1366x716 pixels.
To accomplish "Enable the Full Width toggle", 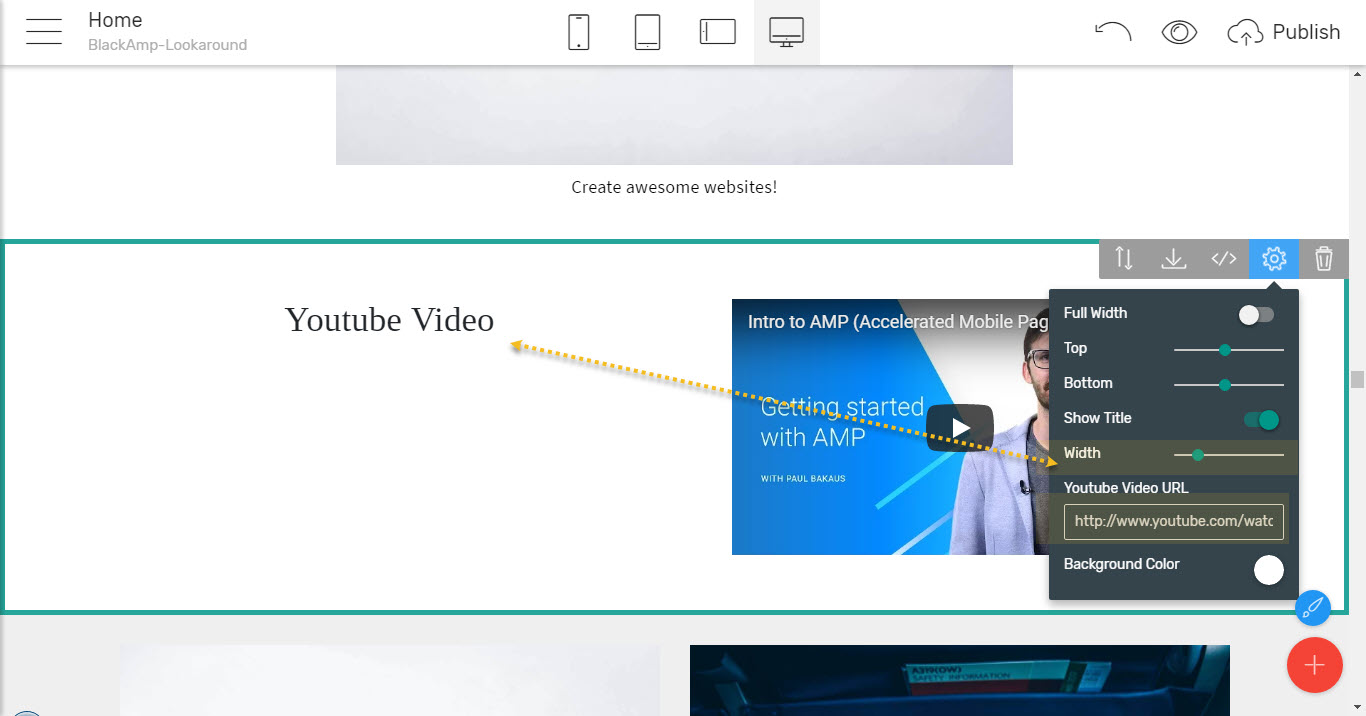I will pyautogui.click(x=1256, y=315).
